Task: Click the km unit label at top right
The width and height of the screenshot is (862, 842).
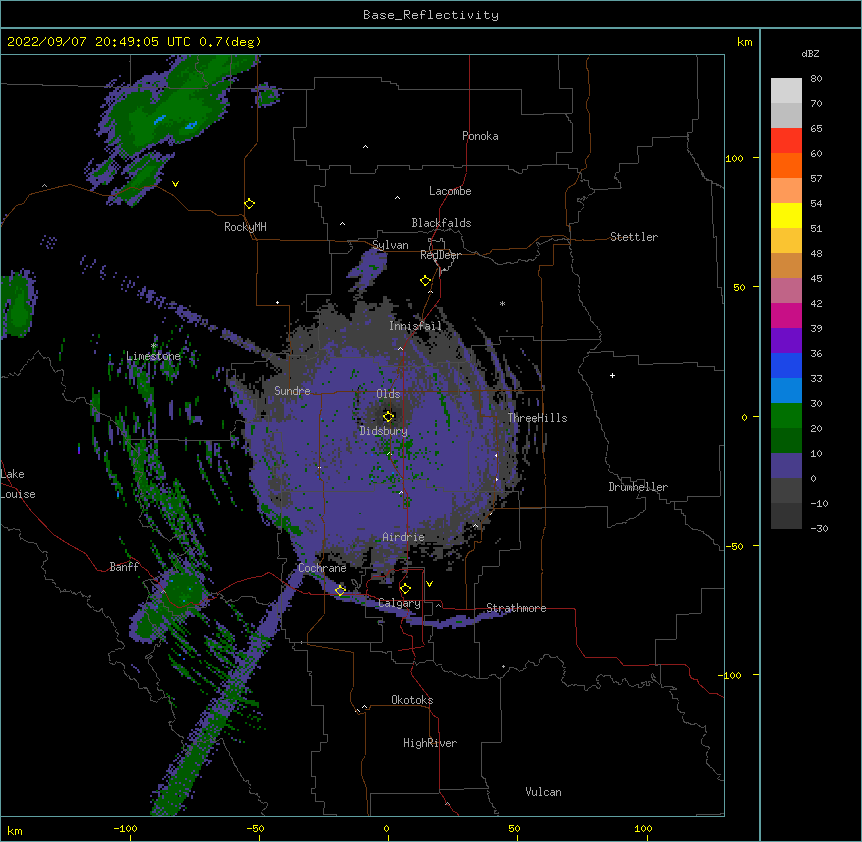Action: click(744, 42)
